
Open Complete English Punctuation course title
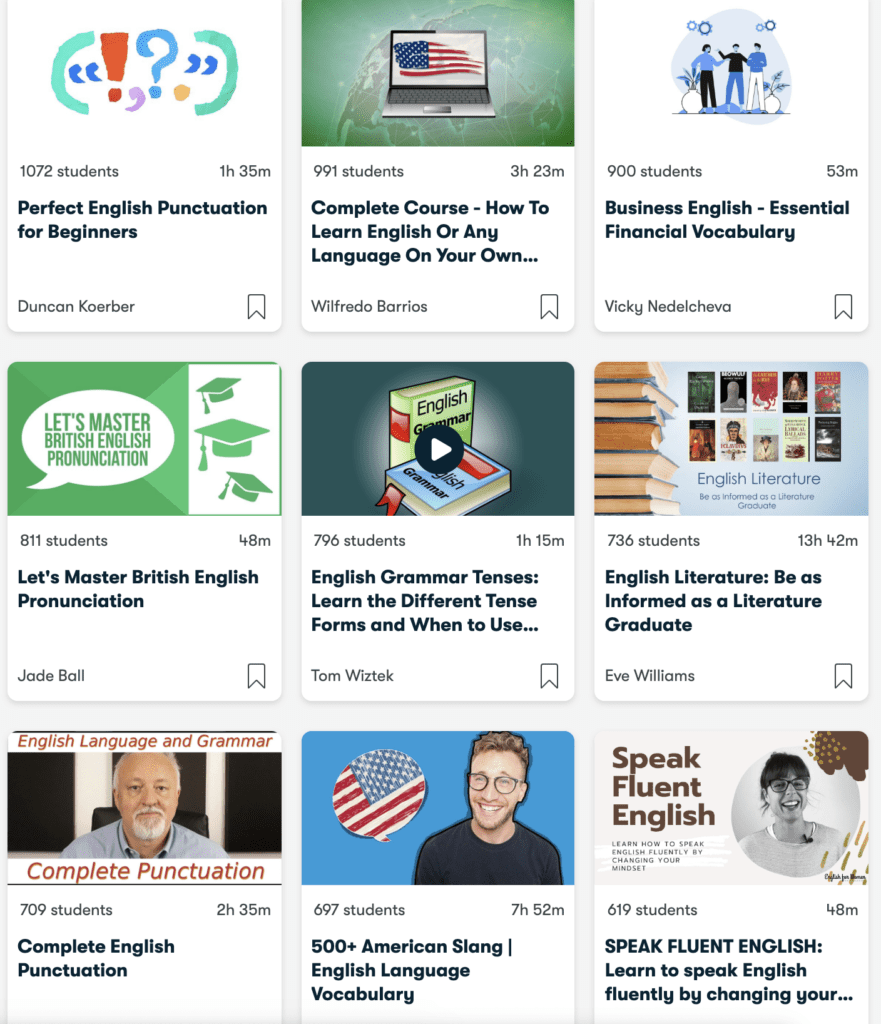click(96, 958)
